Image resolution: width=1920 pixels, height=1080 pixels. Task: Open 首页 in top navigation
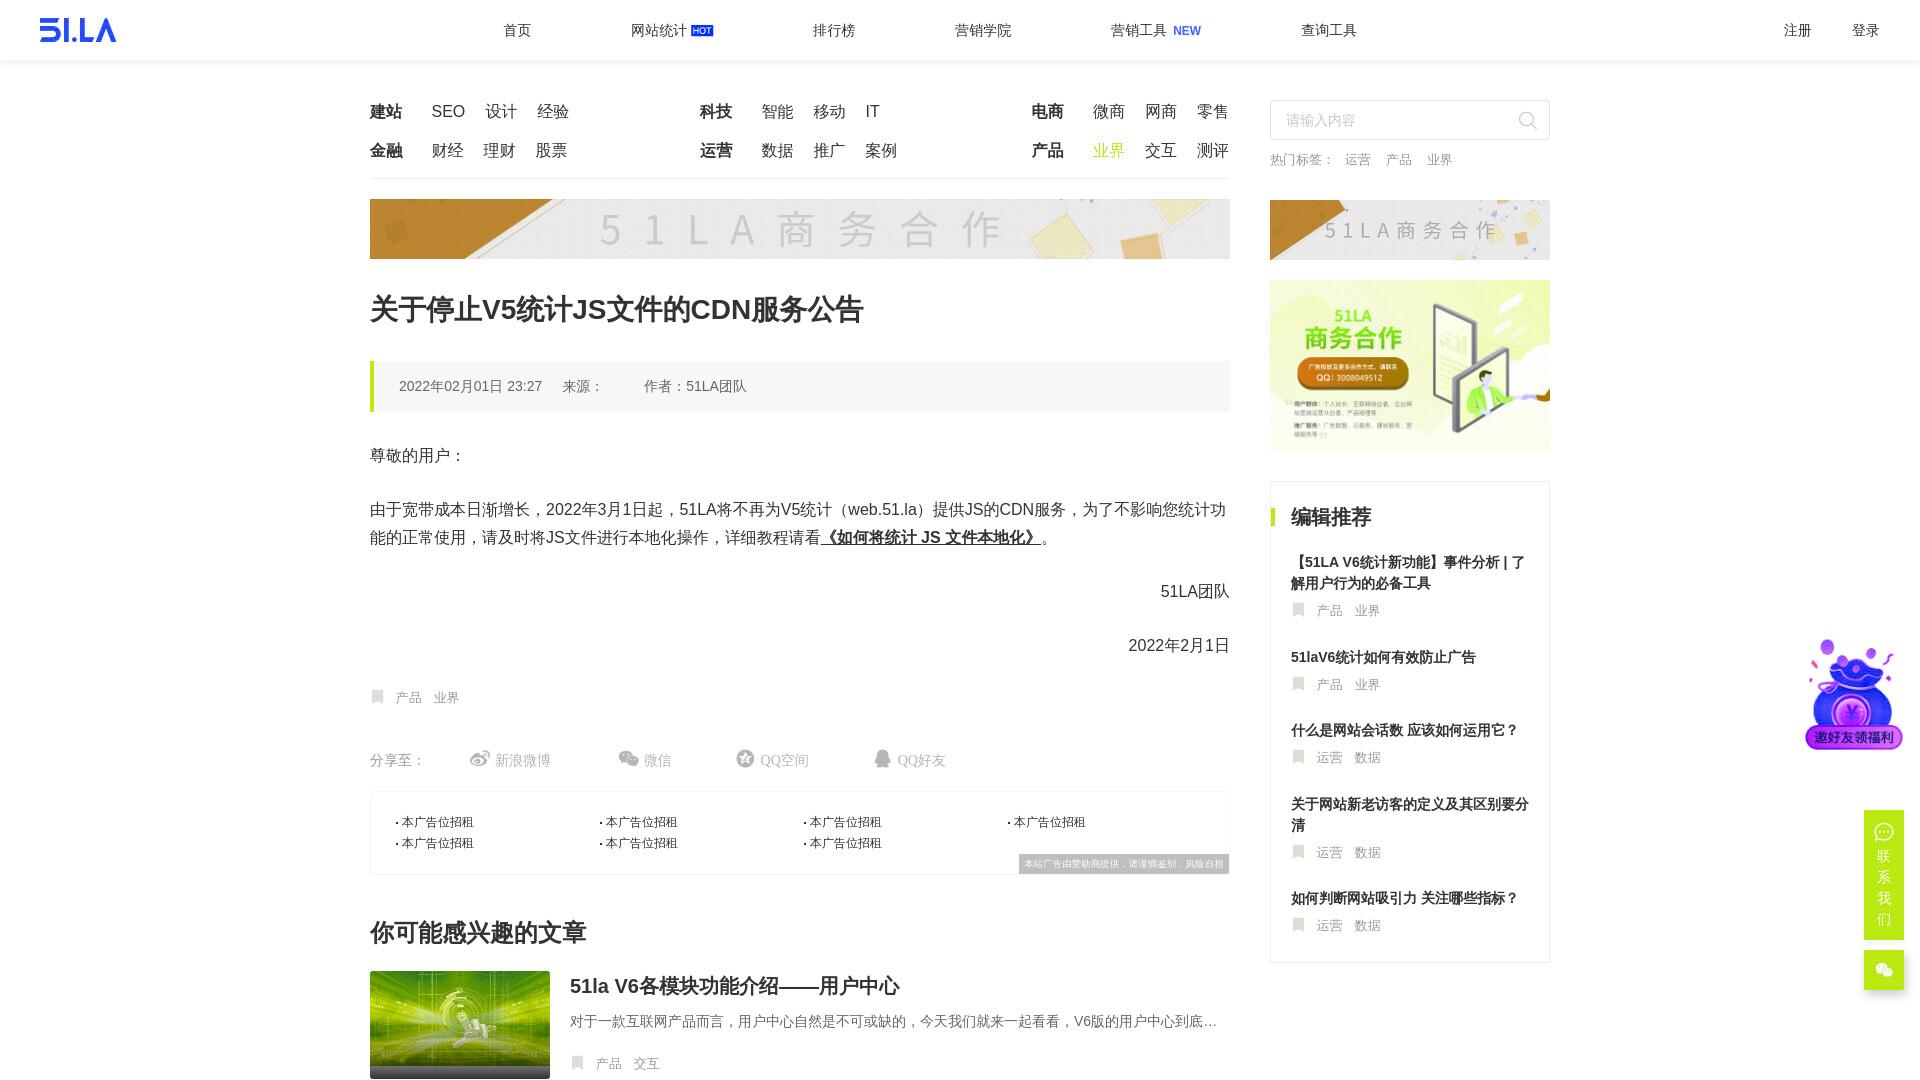(x=517, y=30)
